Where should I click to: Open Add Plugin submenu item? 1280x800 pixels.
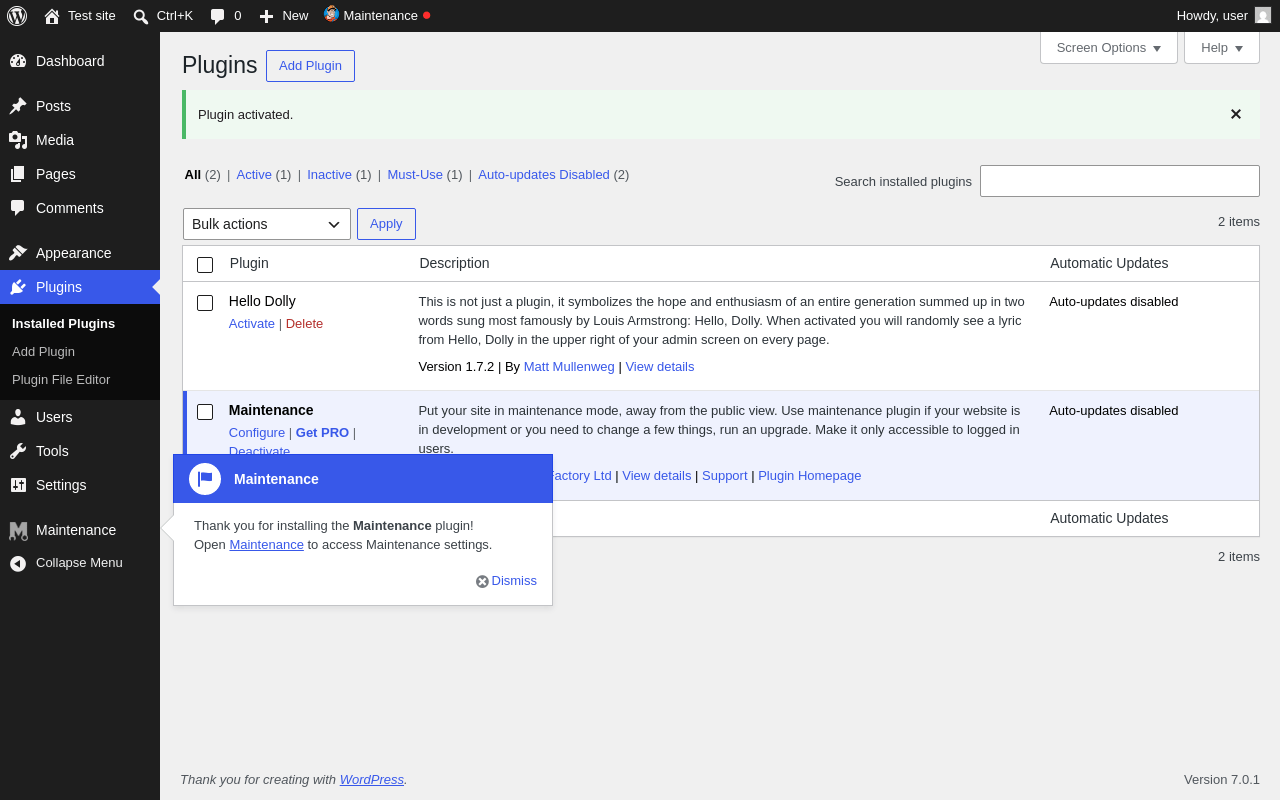pyautogui.click(x=43, y=351)
